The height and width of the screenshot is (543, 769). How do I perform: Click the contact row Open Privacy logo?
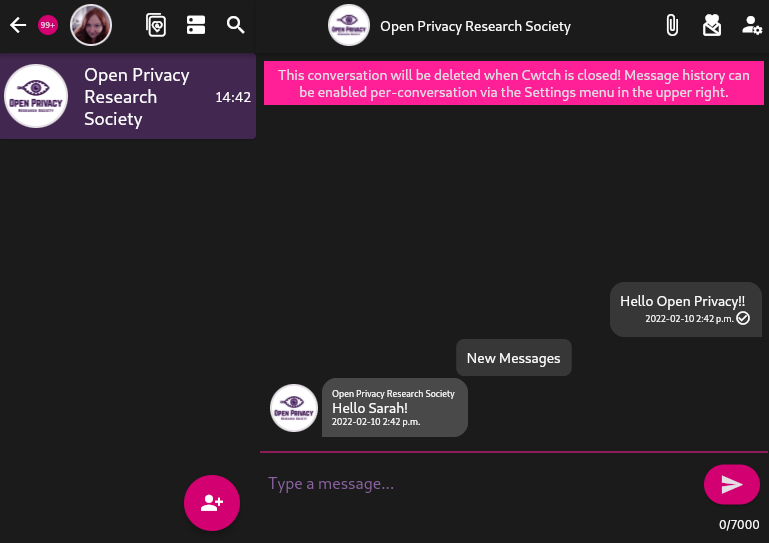click(x=36, y=96)
